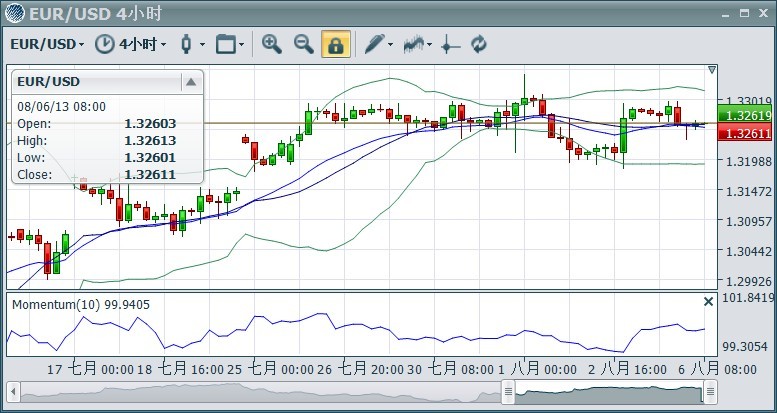Screen dimensions: 777x413
Task: Maximize the EUR/USD chart window
Action: [744, 13]
